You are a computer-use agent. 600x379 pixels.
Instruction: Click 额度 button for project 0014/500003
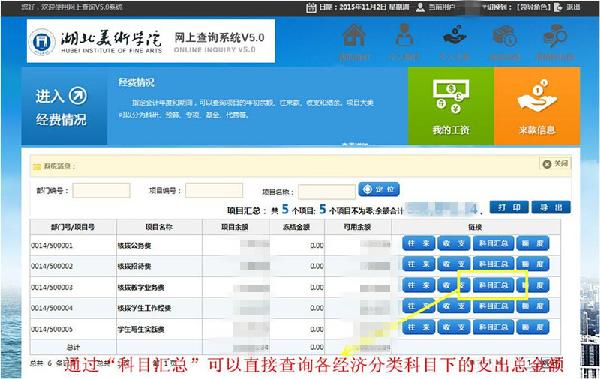pyautogui.click(x=533, y=285)
